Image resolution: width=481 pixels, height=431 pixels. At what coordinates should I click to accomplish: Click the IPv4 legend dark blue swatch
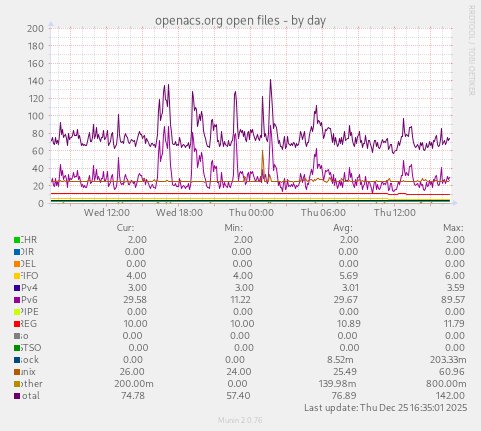17,288
